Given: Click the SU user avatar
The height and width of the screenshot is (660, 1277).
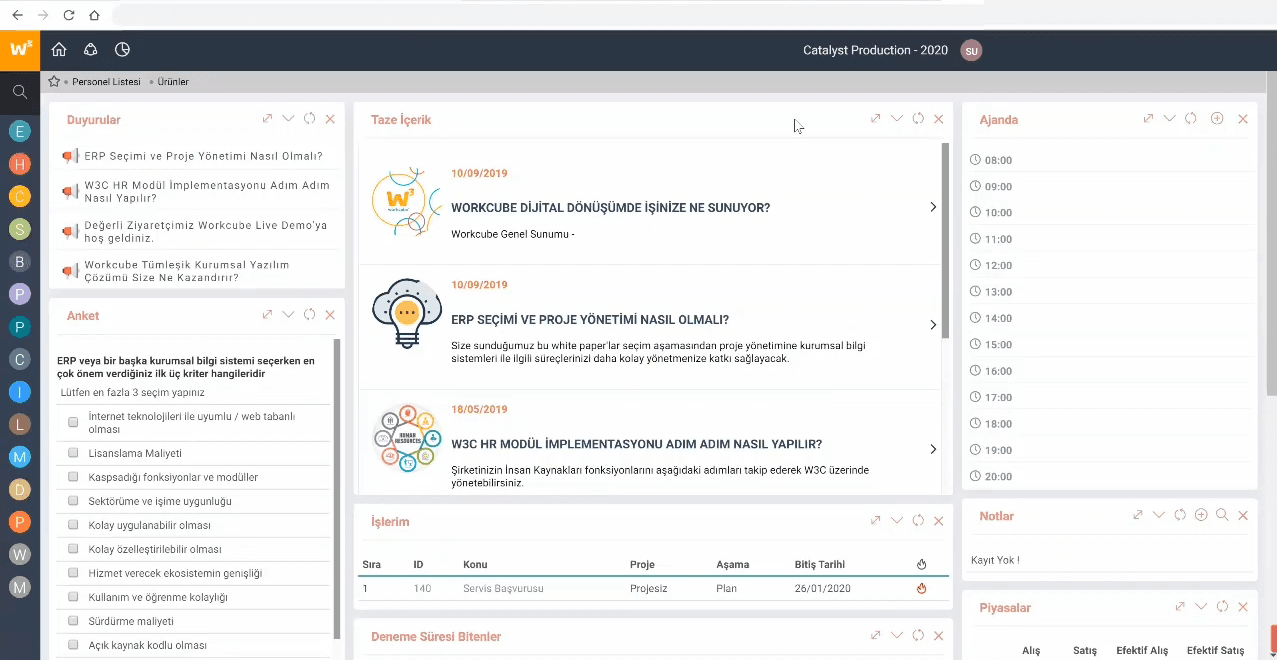Looking at the screenshot, I should pos(971,50).
